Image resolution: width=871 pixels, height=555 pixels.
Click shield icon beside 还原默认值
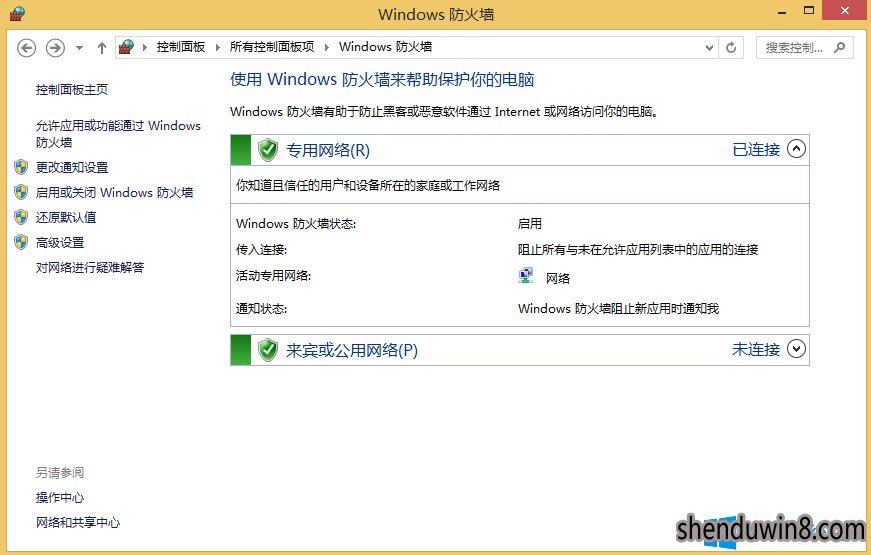coord(21,217)
